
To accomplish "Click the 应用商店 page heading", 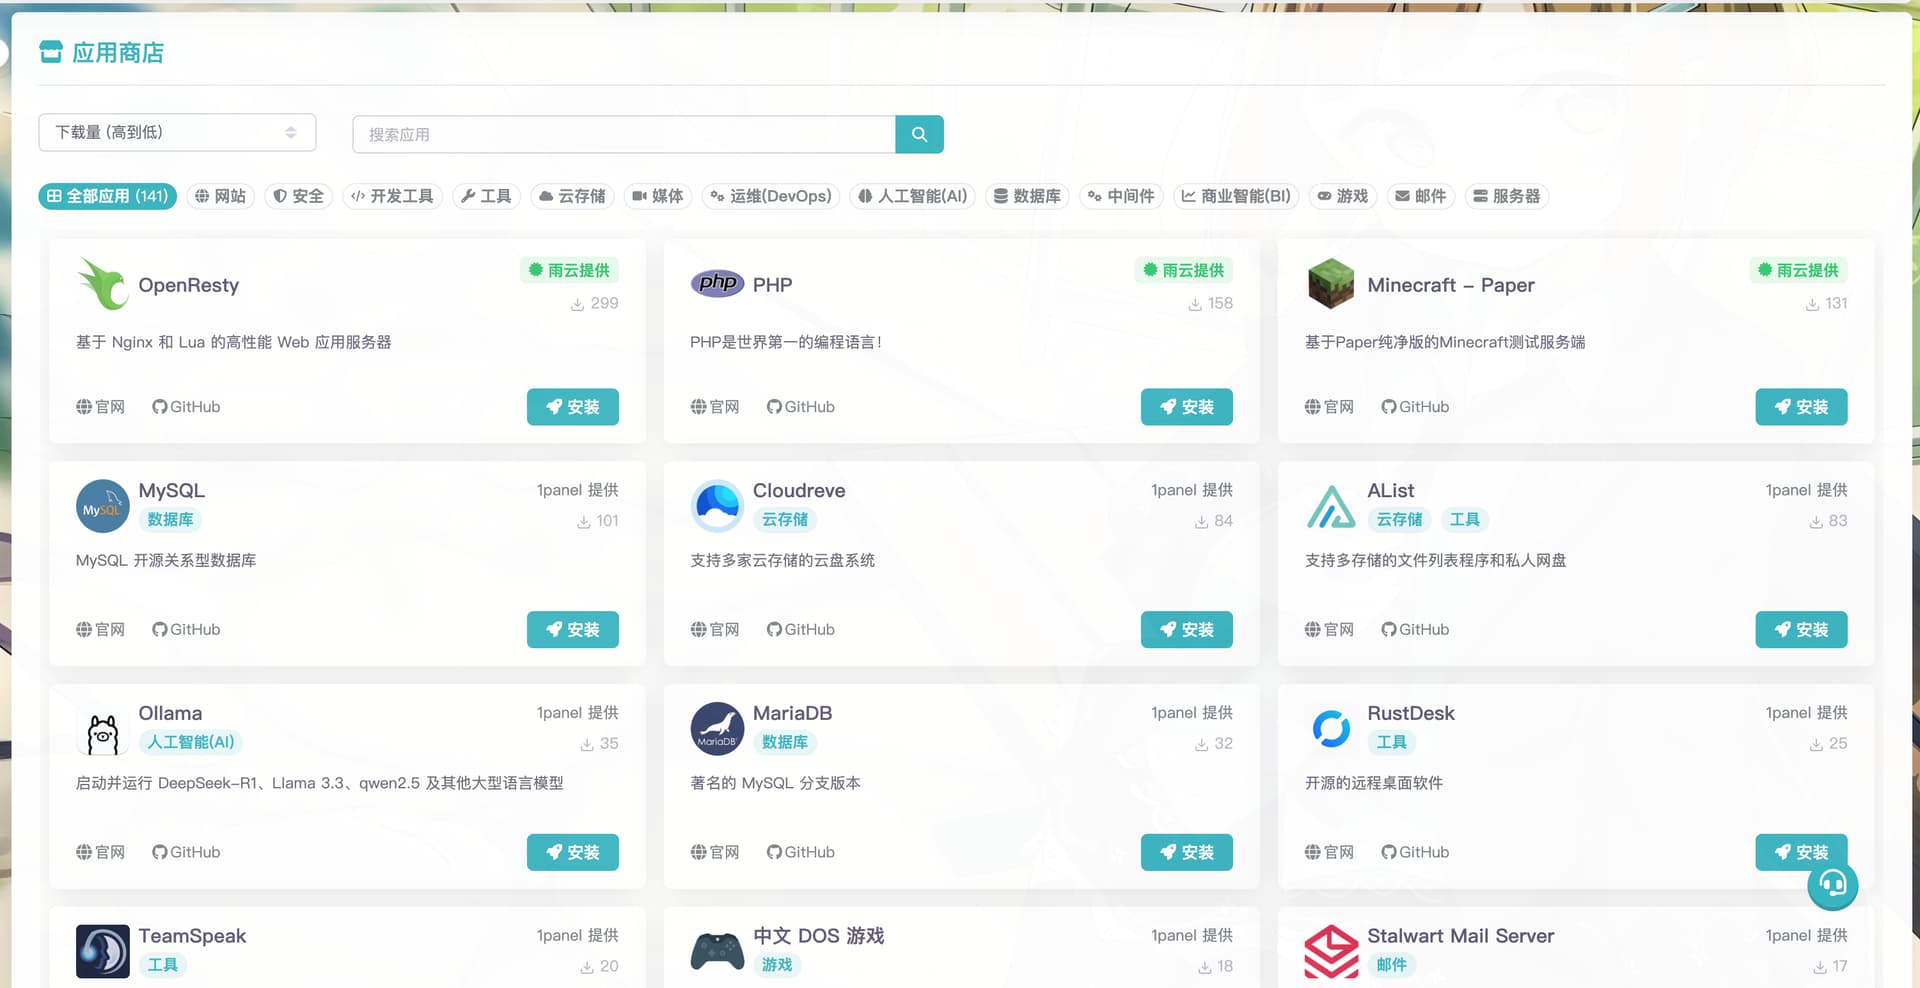I will pyautogui.click(x=118, y=53).
